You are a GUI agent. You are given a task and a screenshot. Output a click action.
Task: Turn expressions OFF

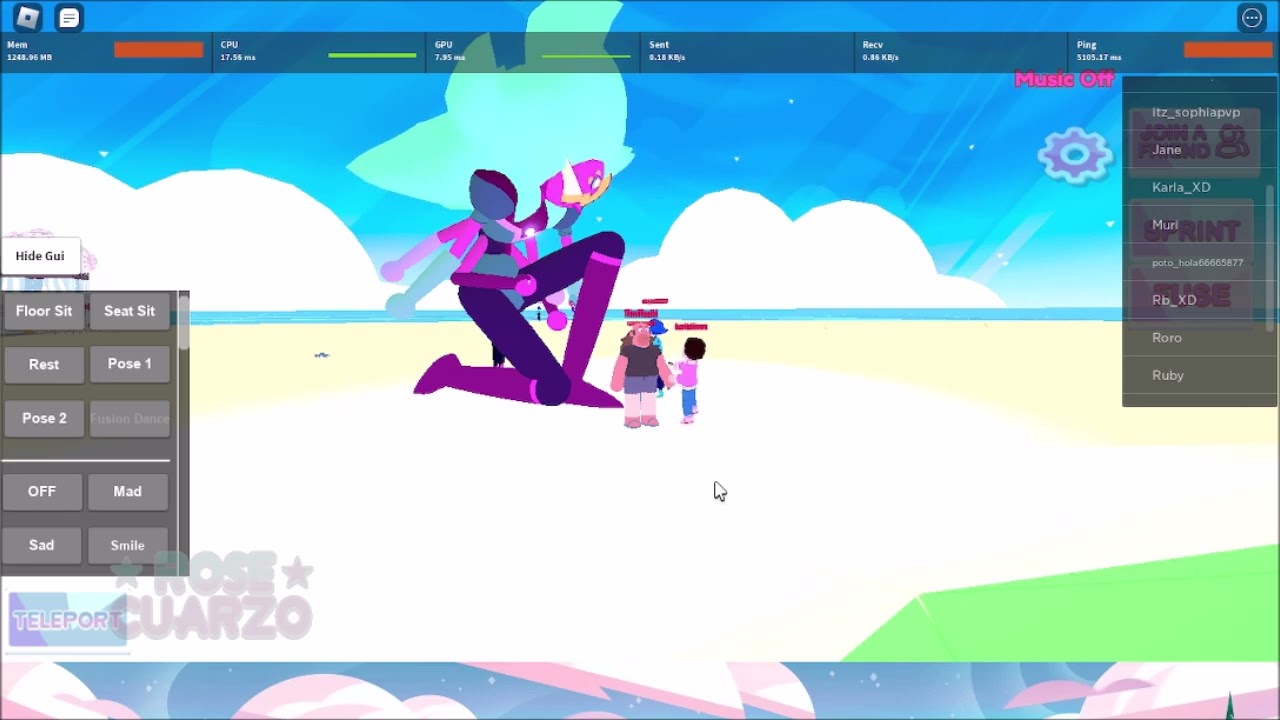42,491
